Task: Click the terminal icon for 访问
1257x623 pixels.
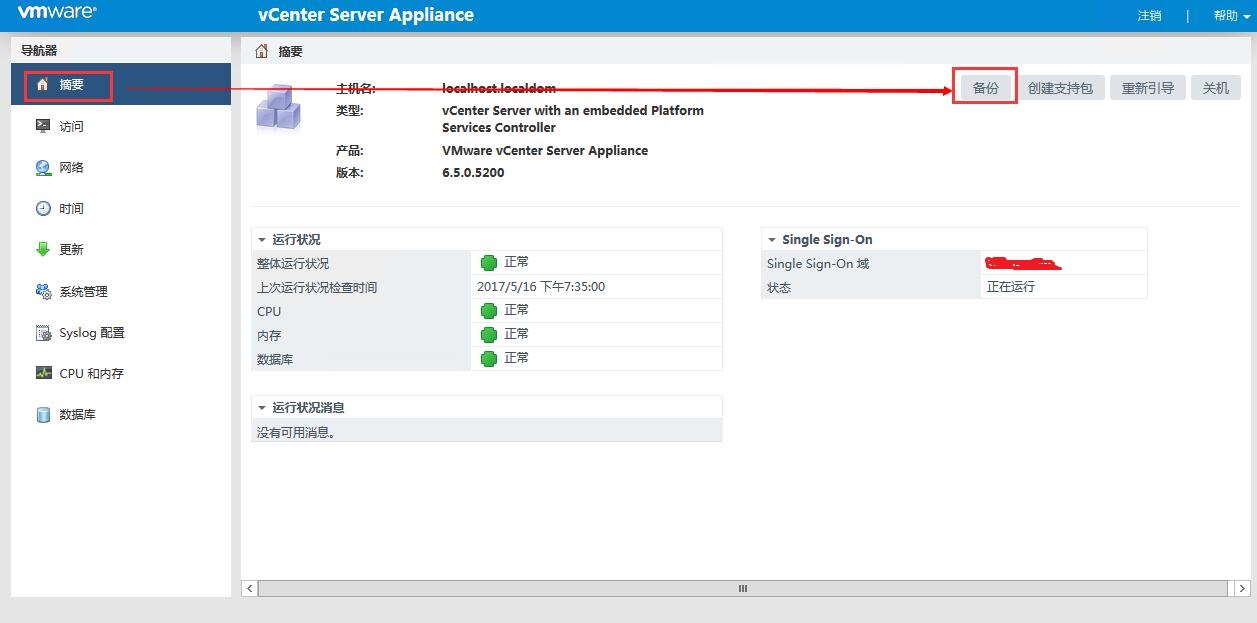Action: coord(43,126)
